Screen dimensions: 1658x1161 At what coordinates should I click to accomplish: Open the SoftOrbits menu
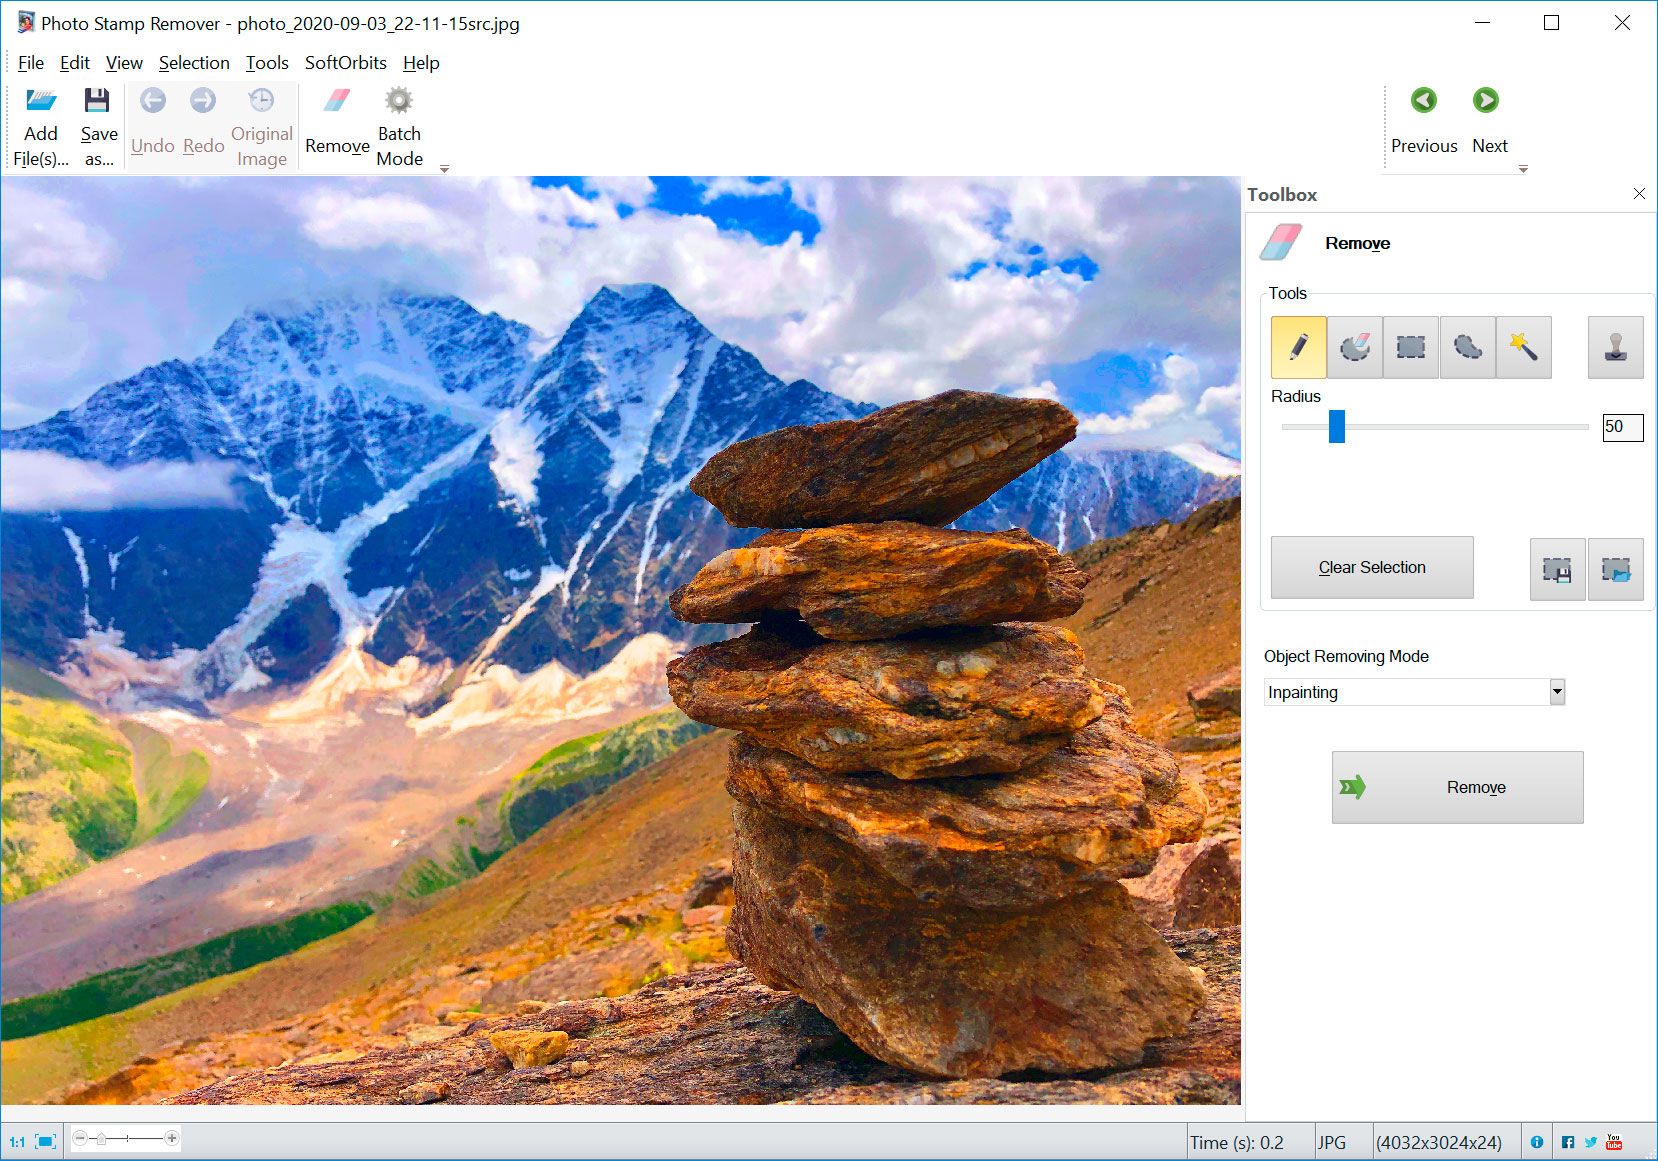(345, 63)
